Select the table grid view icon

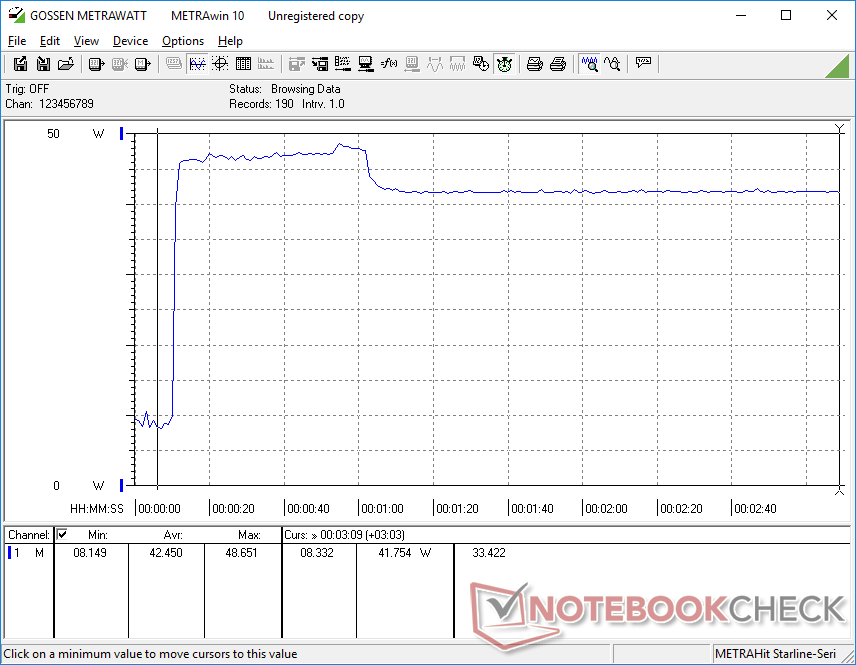pos(243,64)
